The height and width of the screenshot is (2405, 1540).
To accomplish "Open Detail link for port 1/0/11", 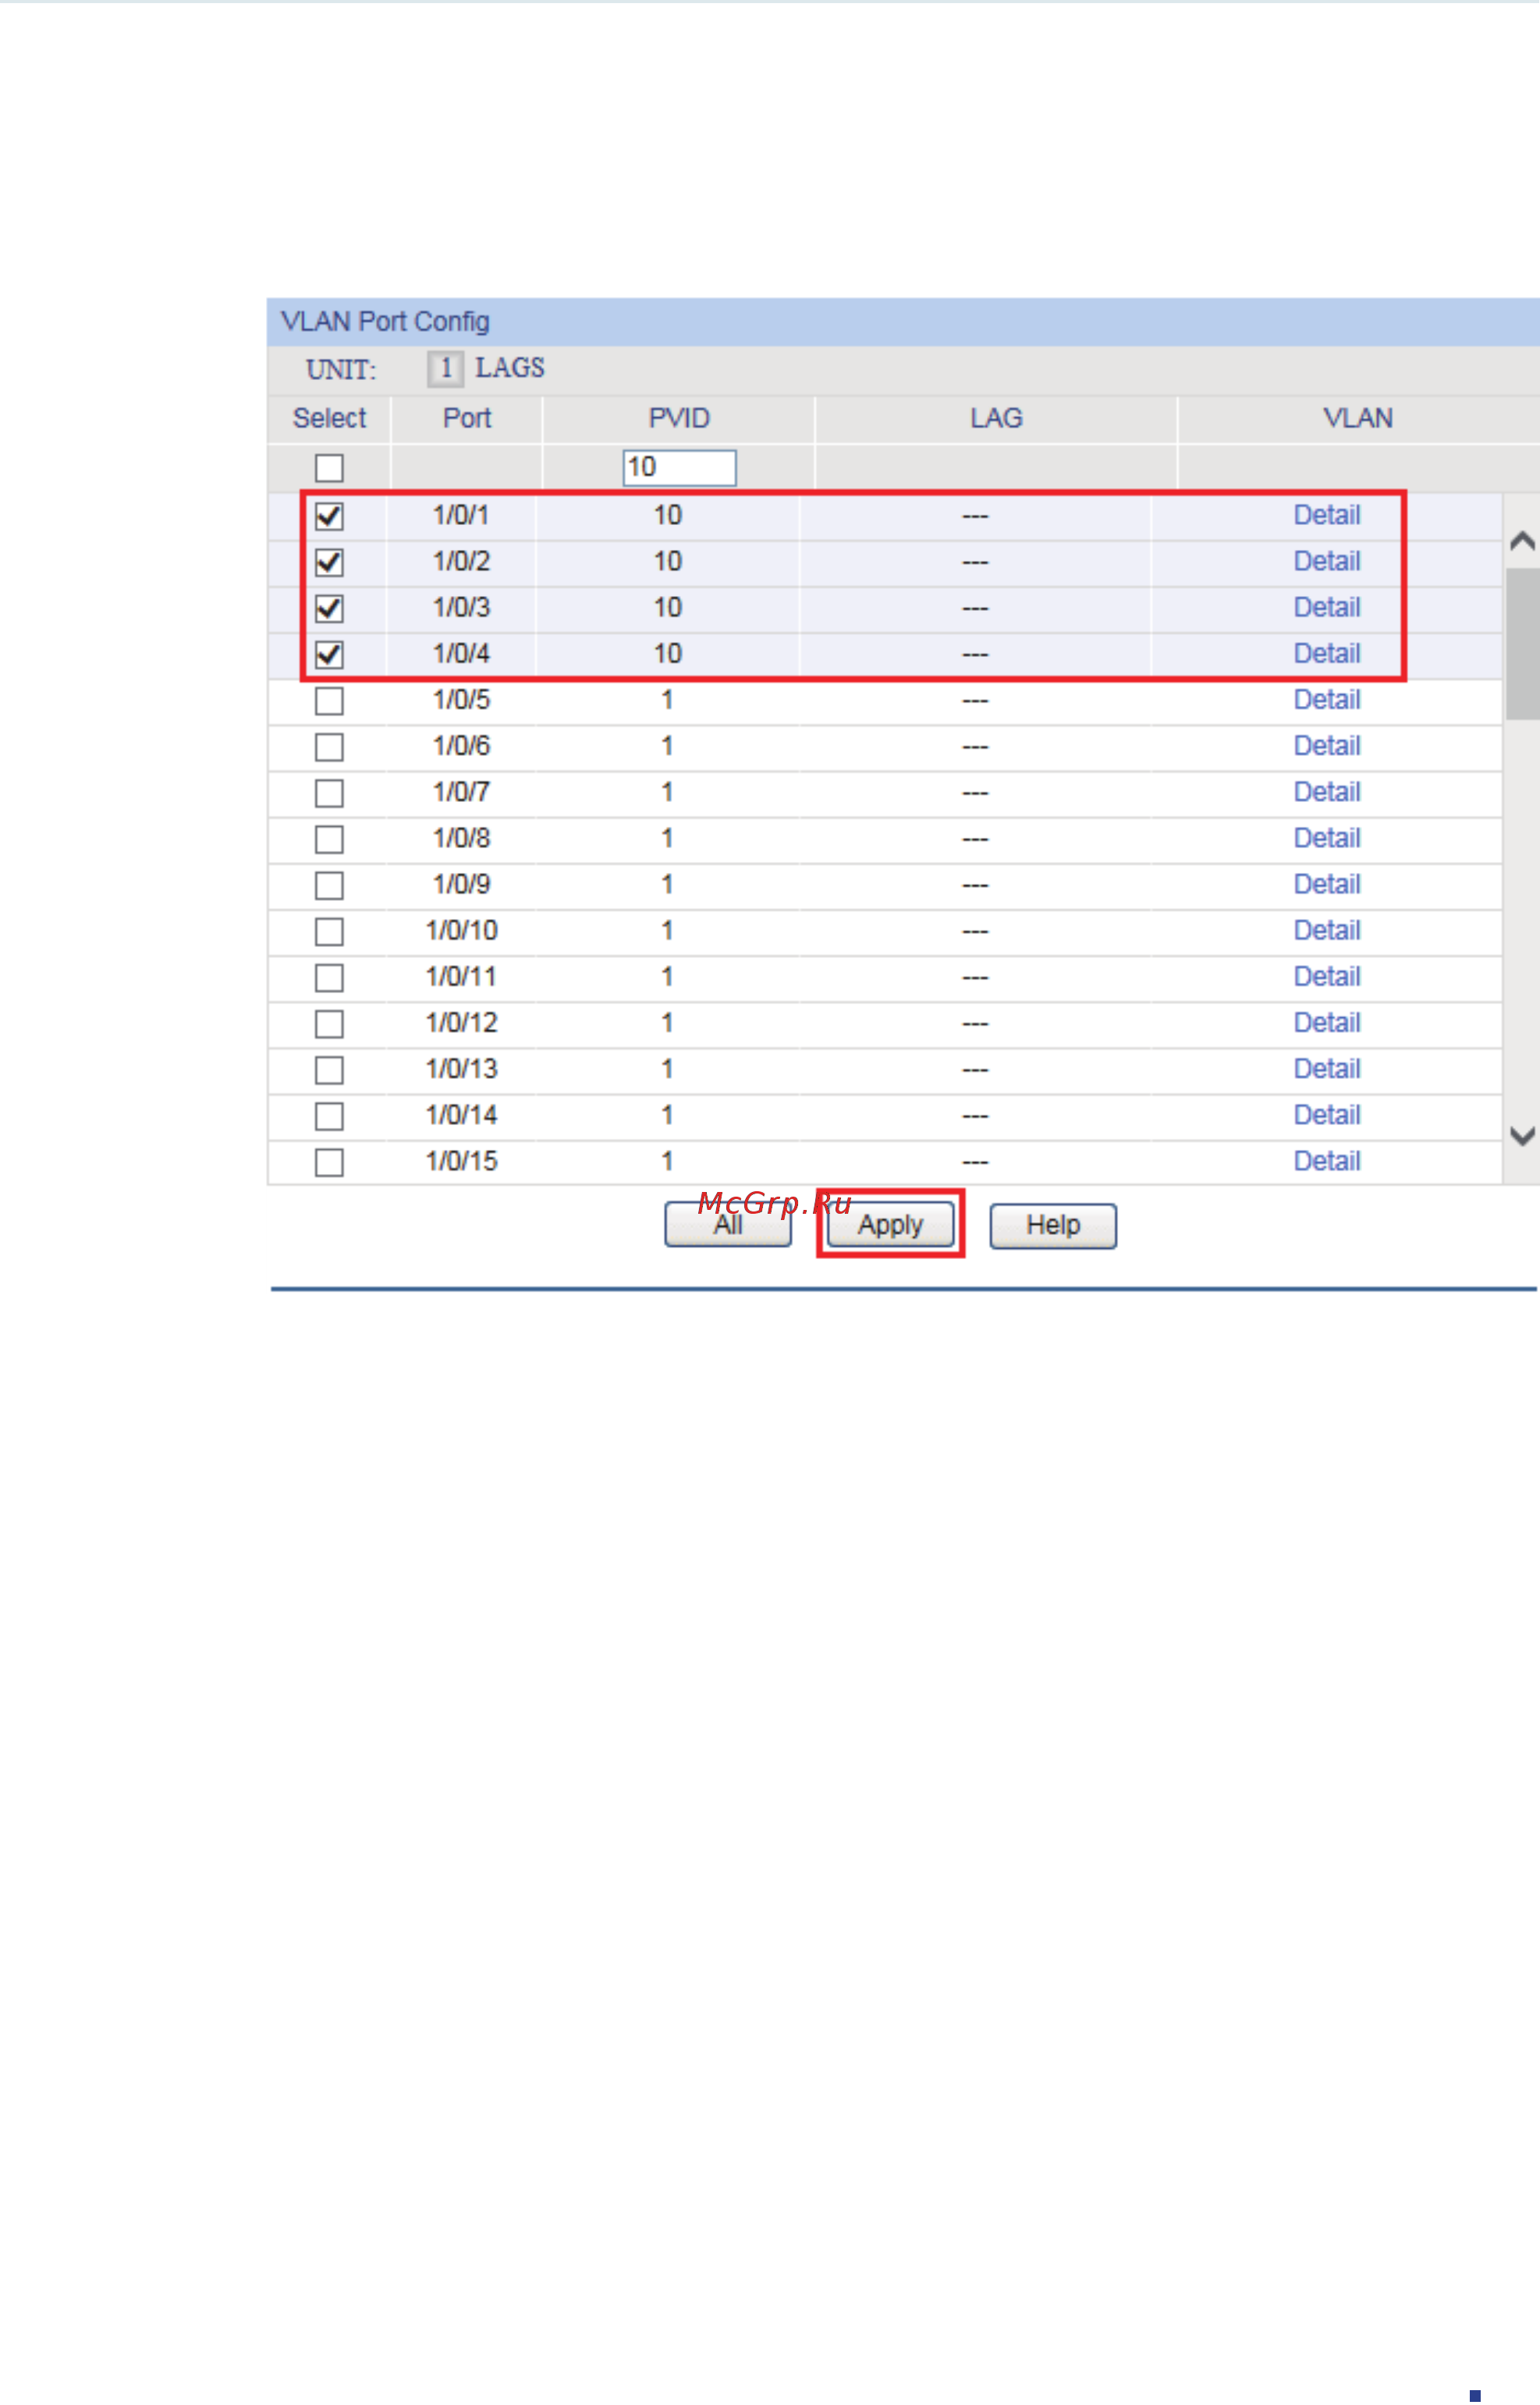I will click(x=1326, y=976).
